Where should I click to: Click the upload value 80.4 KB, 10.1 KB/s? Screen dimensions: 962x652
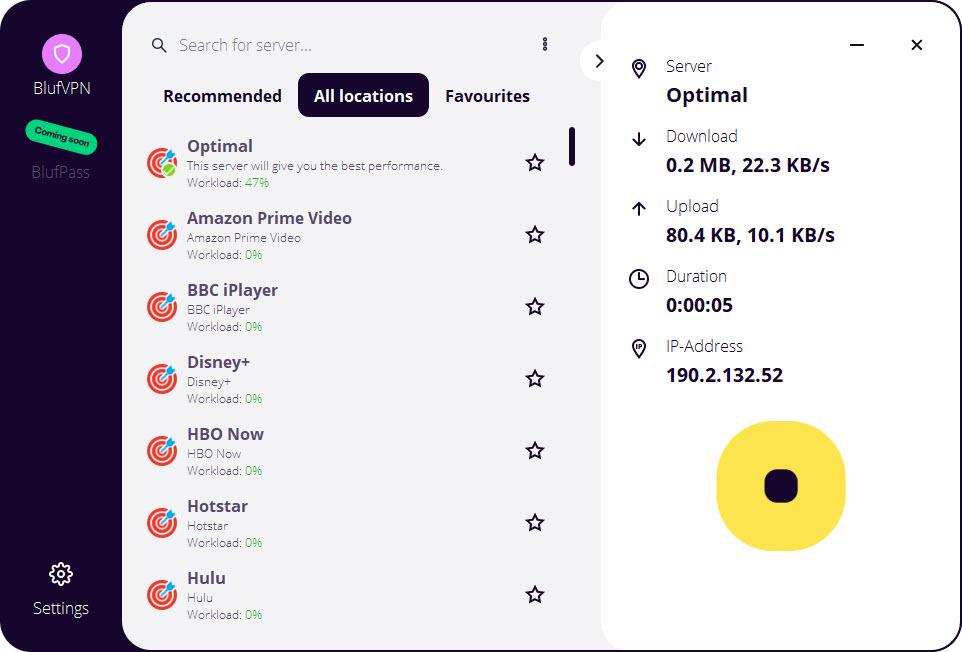click(x=750, y=235)
